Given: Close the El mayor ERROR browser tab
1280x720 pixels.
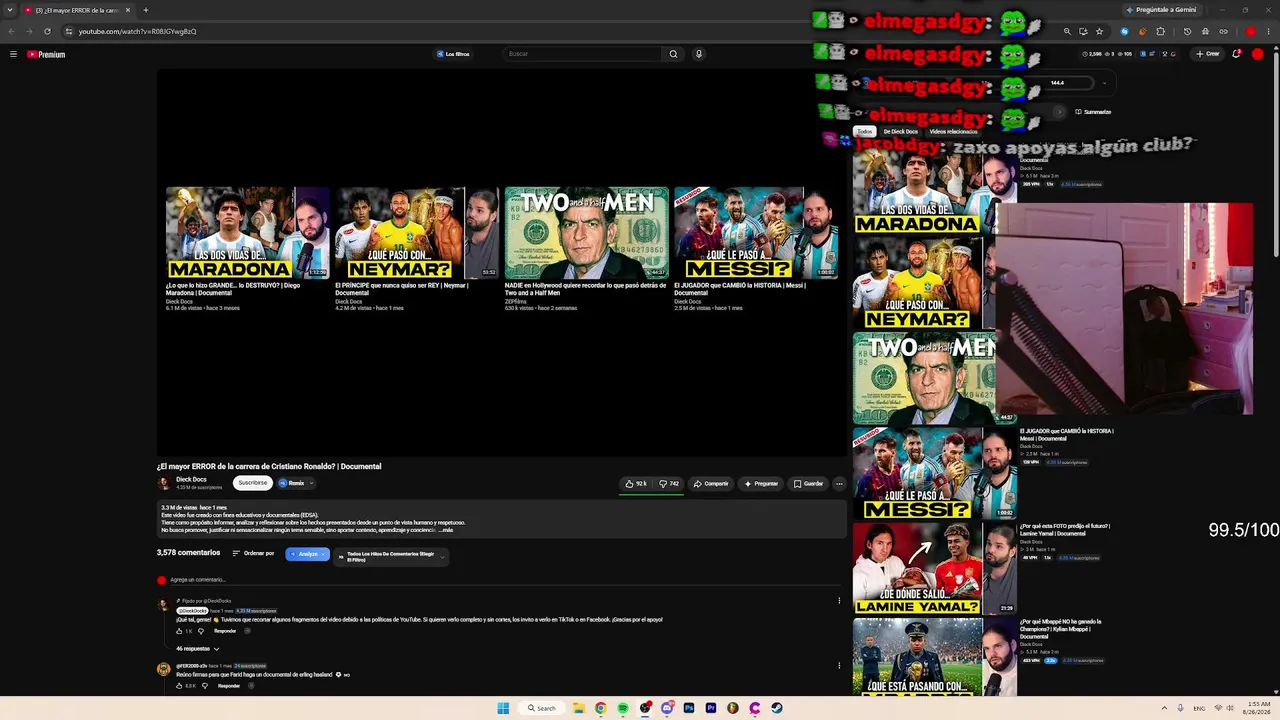Looking at the screenshot, I should (x=128, y=10).
